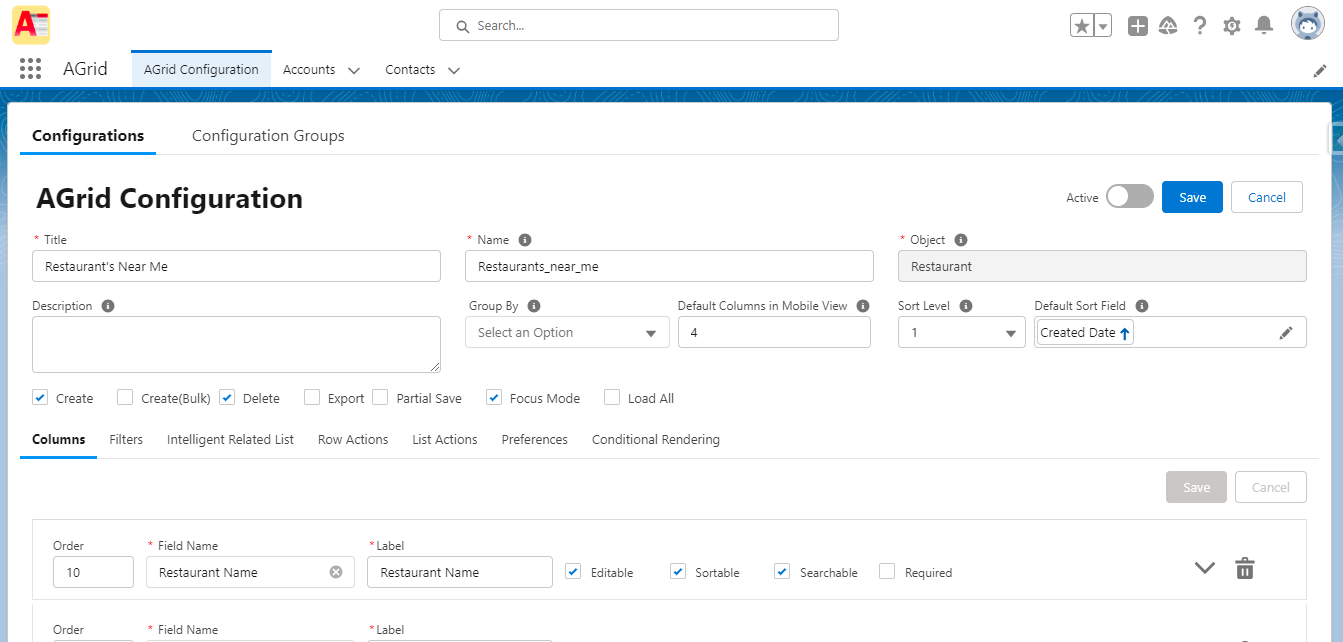Click the AGrid app logo icon
This screenshot has height=642, width=1343.
pos(31,25)
